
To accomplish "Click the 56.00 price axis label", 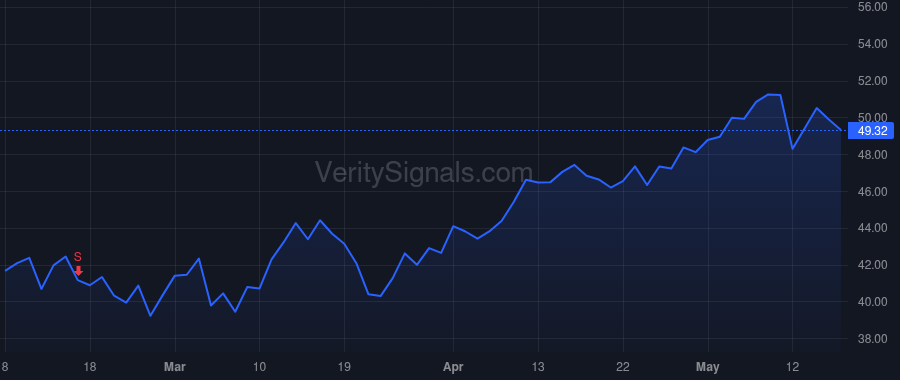I will [x=872, y=7].
